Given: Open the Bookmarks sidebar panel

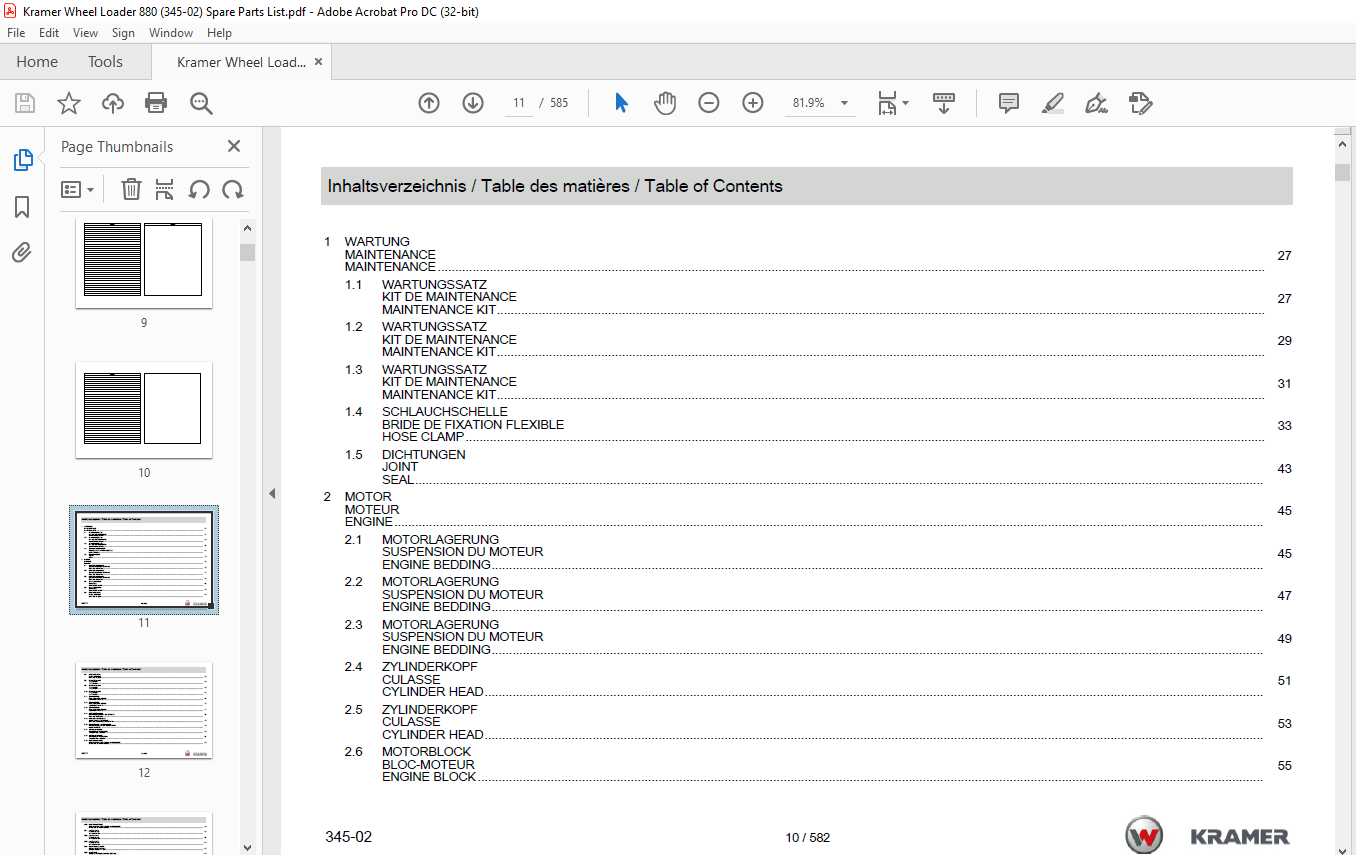Looking at the screenshot, I should point(22,207).
